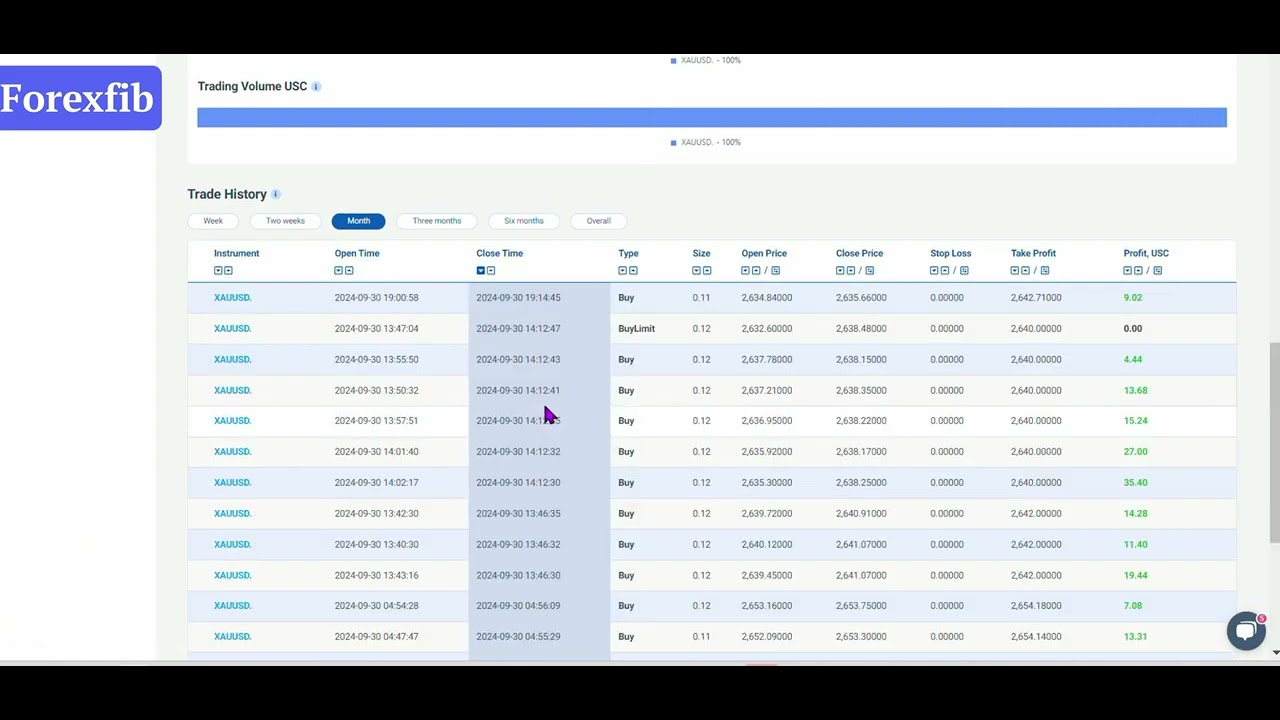This screenshot has width=1280, height=720.
Task: Sort Open Time with second sort icon
Action: point(349,271)
